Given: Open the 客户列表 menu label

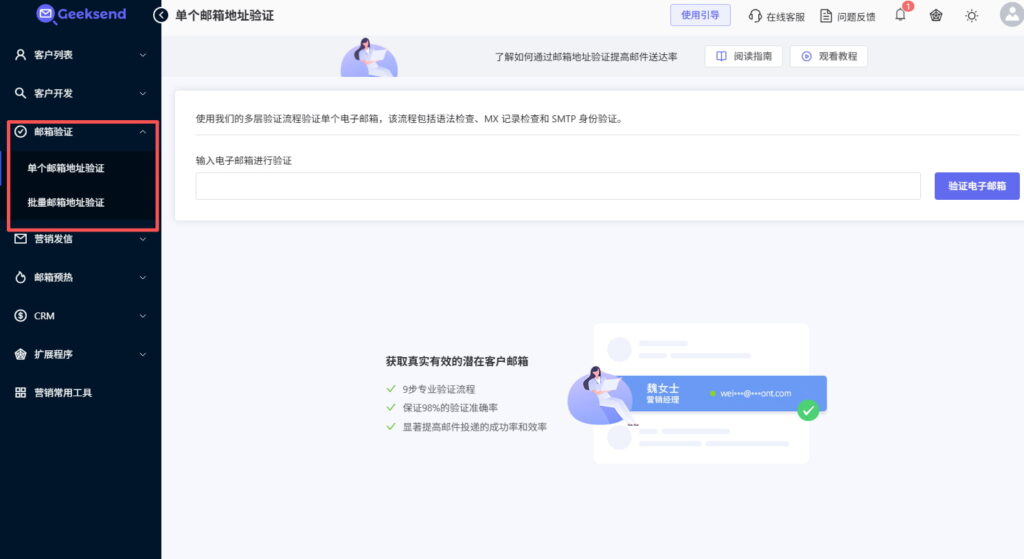Looking at the screenshot, I should [54, 55].
